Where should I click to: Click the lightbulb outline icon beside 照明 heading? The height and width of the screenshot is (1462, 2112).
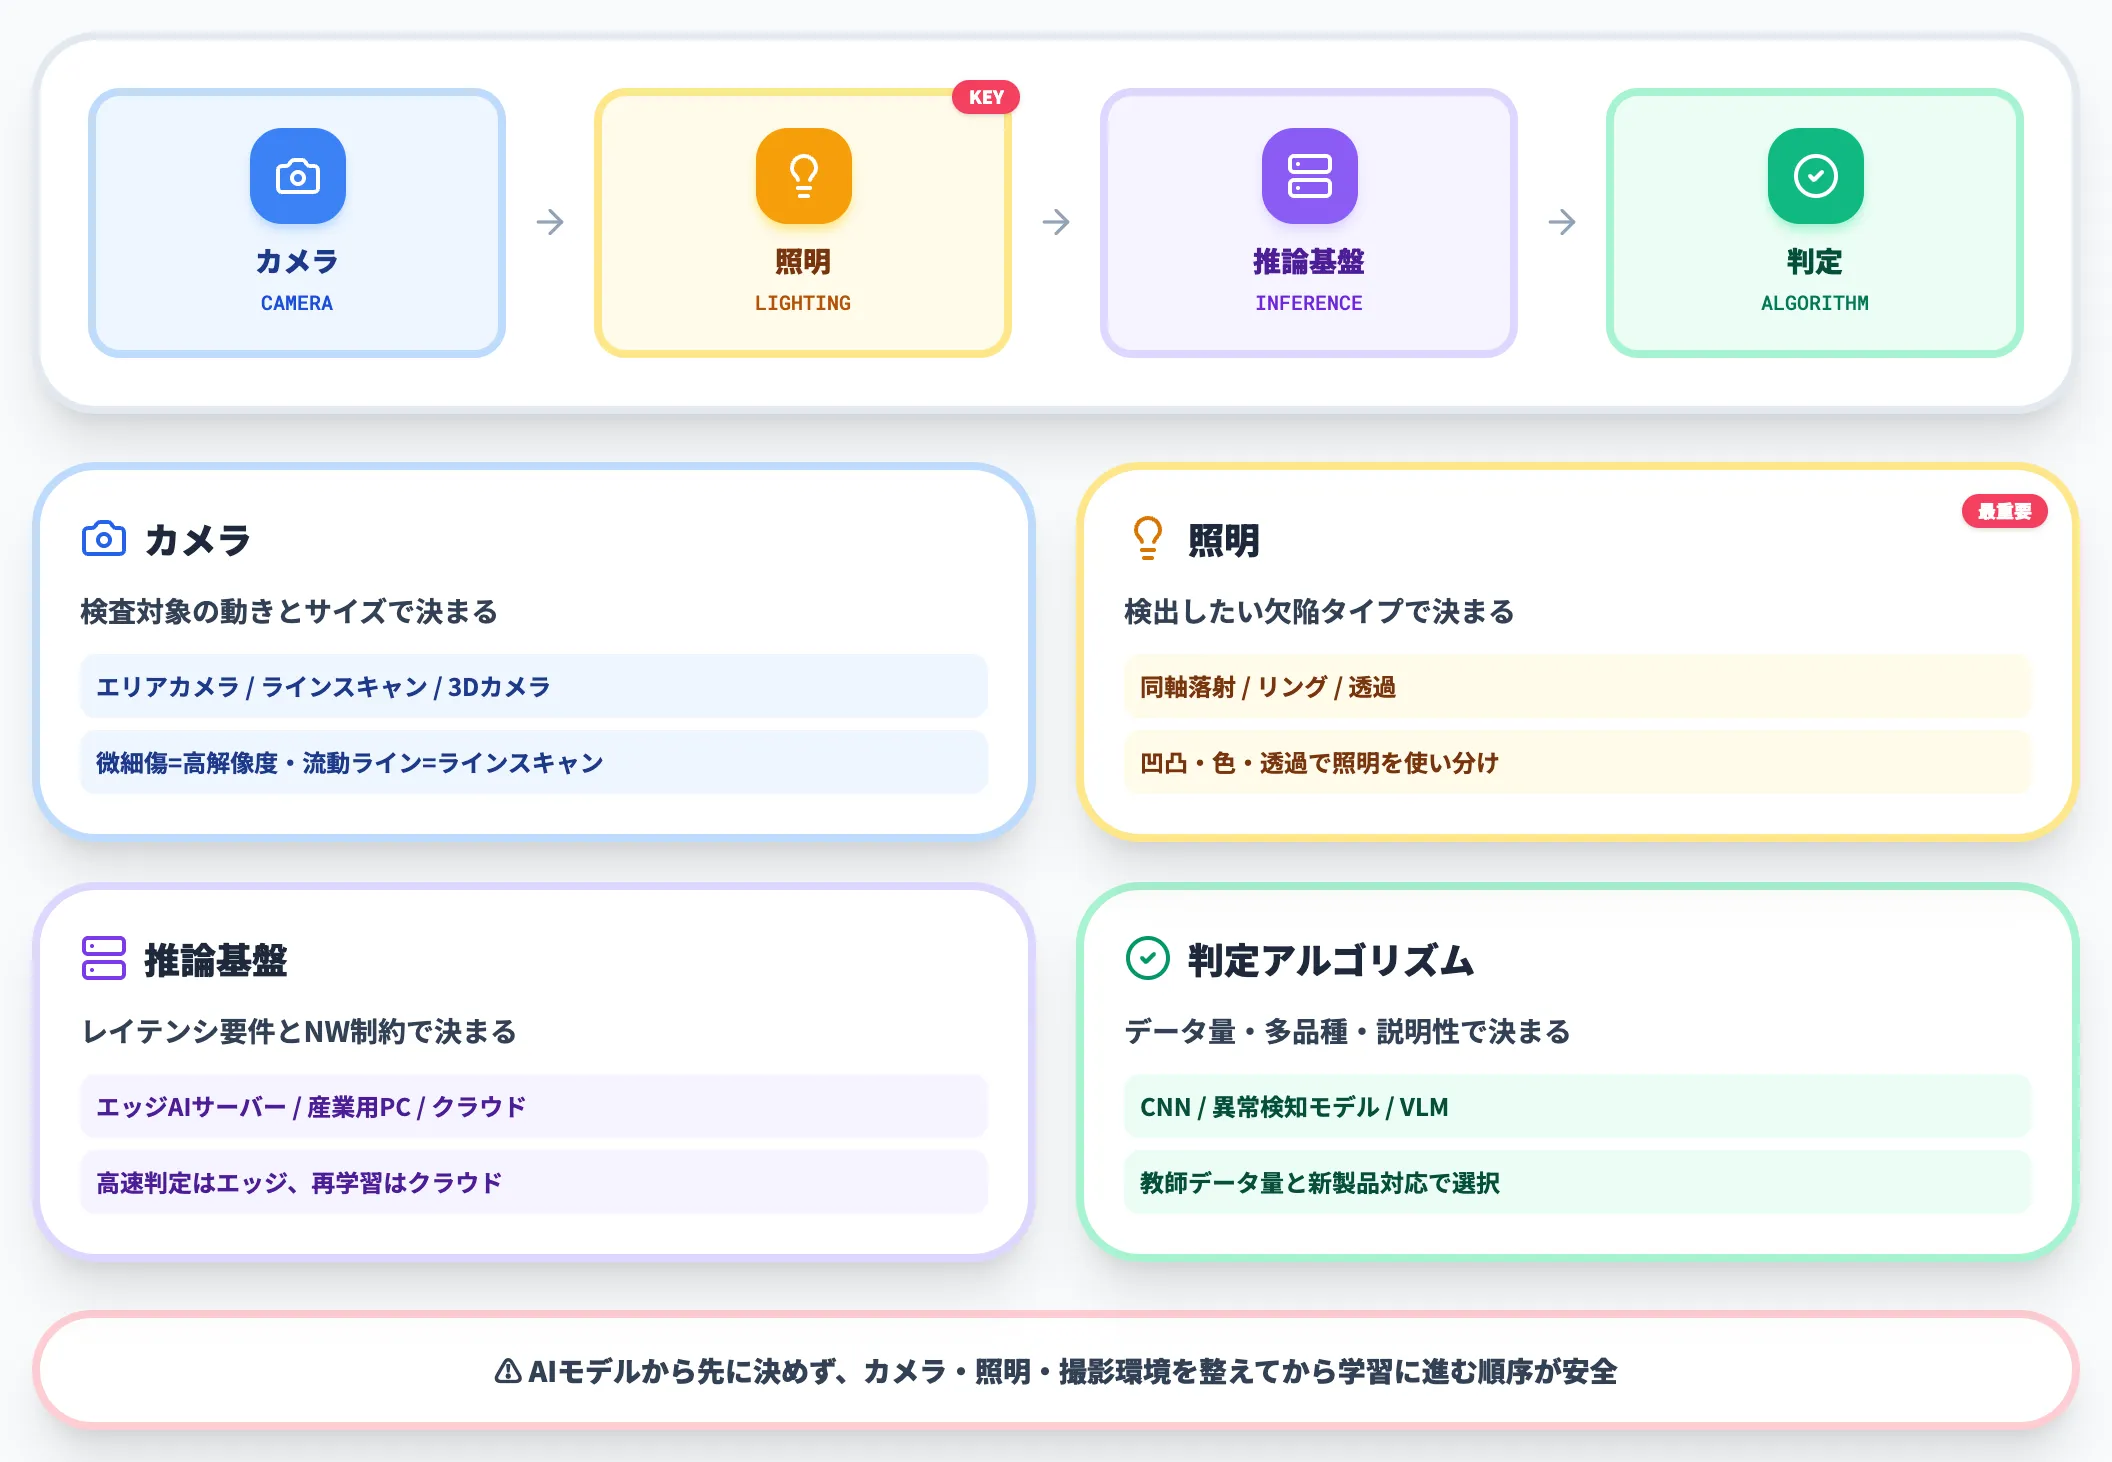click(x=1147, y=538)
